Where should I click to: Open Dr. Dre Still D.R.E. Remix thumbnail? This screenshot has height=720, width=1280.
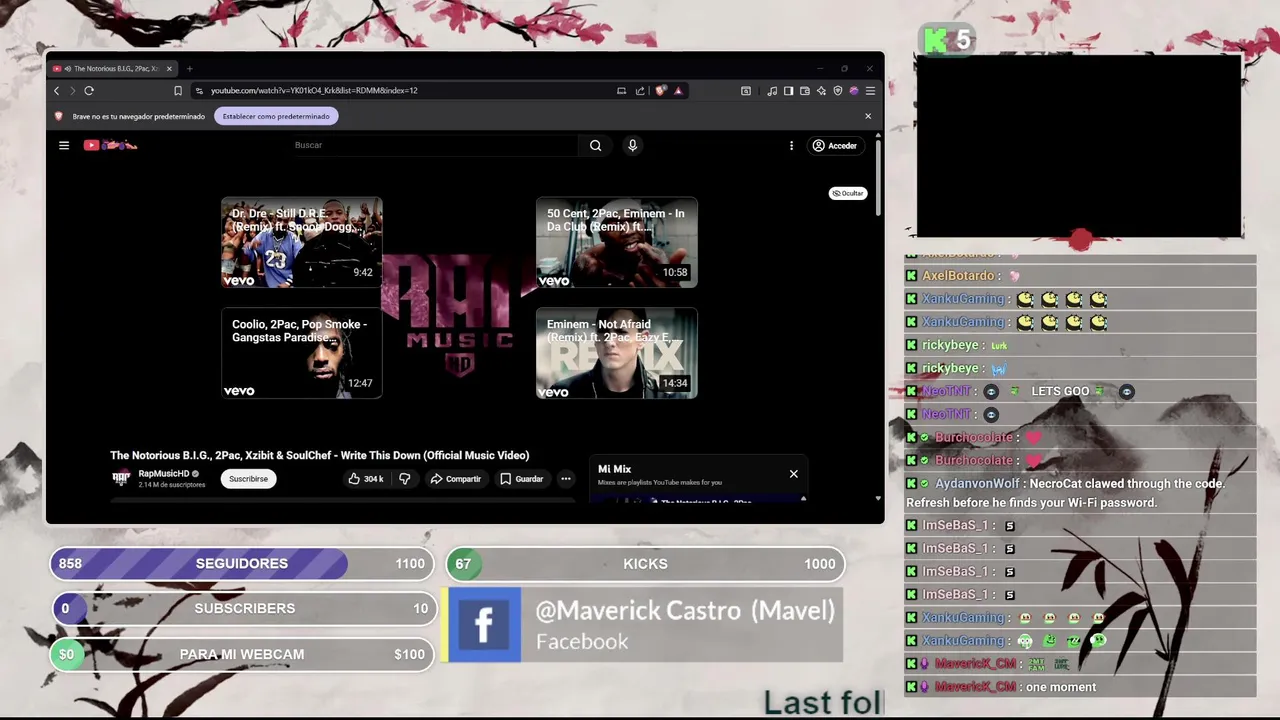click(x=302, y=243)
